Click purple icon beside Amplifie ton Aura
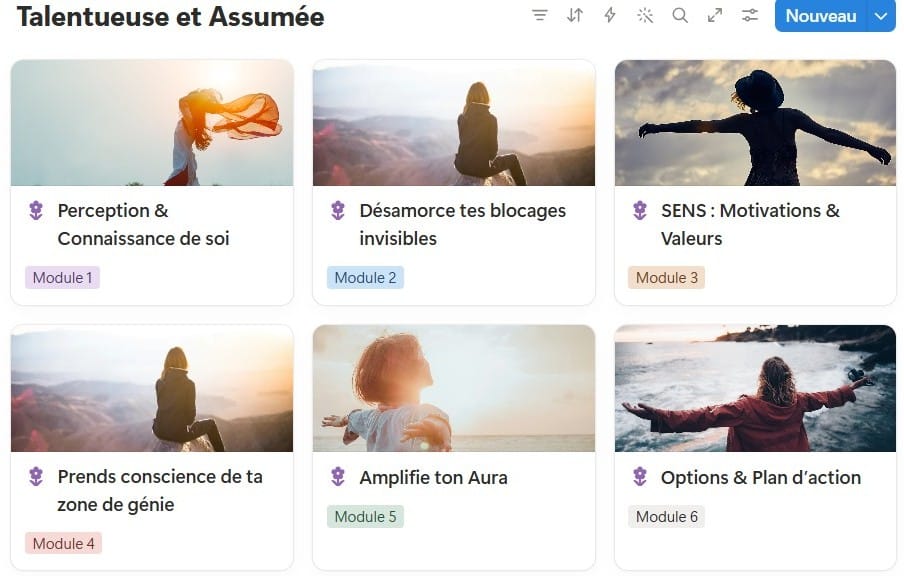This screenshot has width=904, height=576. [338, 477]
